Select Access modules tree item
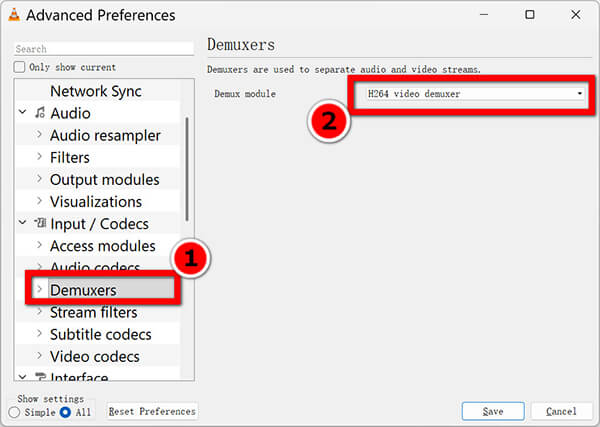Screen dimensions: 600x427 [x=103, y=246]
